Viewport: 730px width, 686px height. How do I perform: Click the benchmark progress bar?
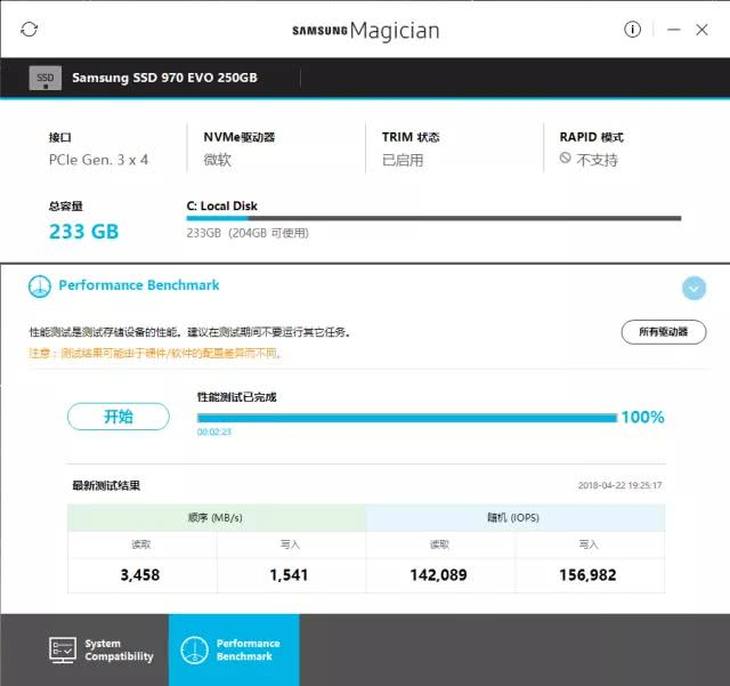tap(407, 417)
